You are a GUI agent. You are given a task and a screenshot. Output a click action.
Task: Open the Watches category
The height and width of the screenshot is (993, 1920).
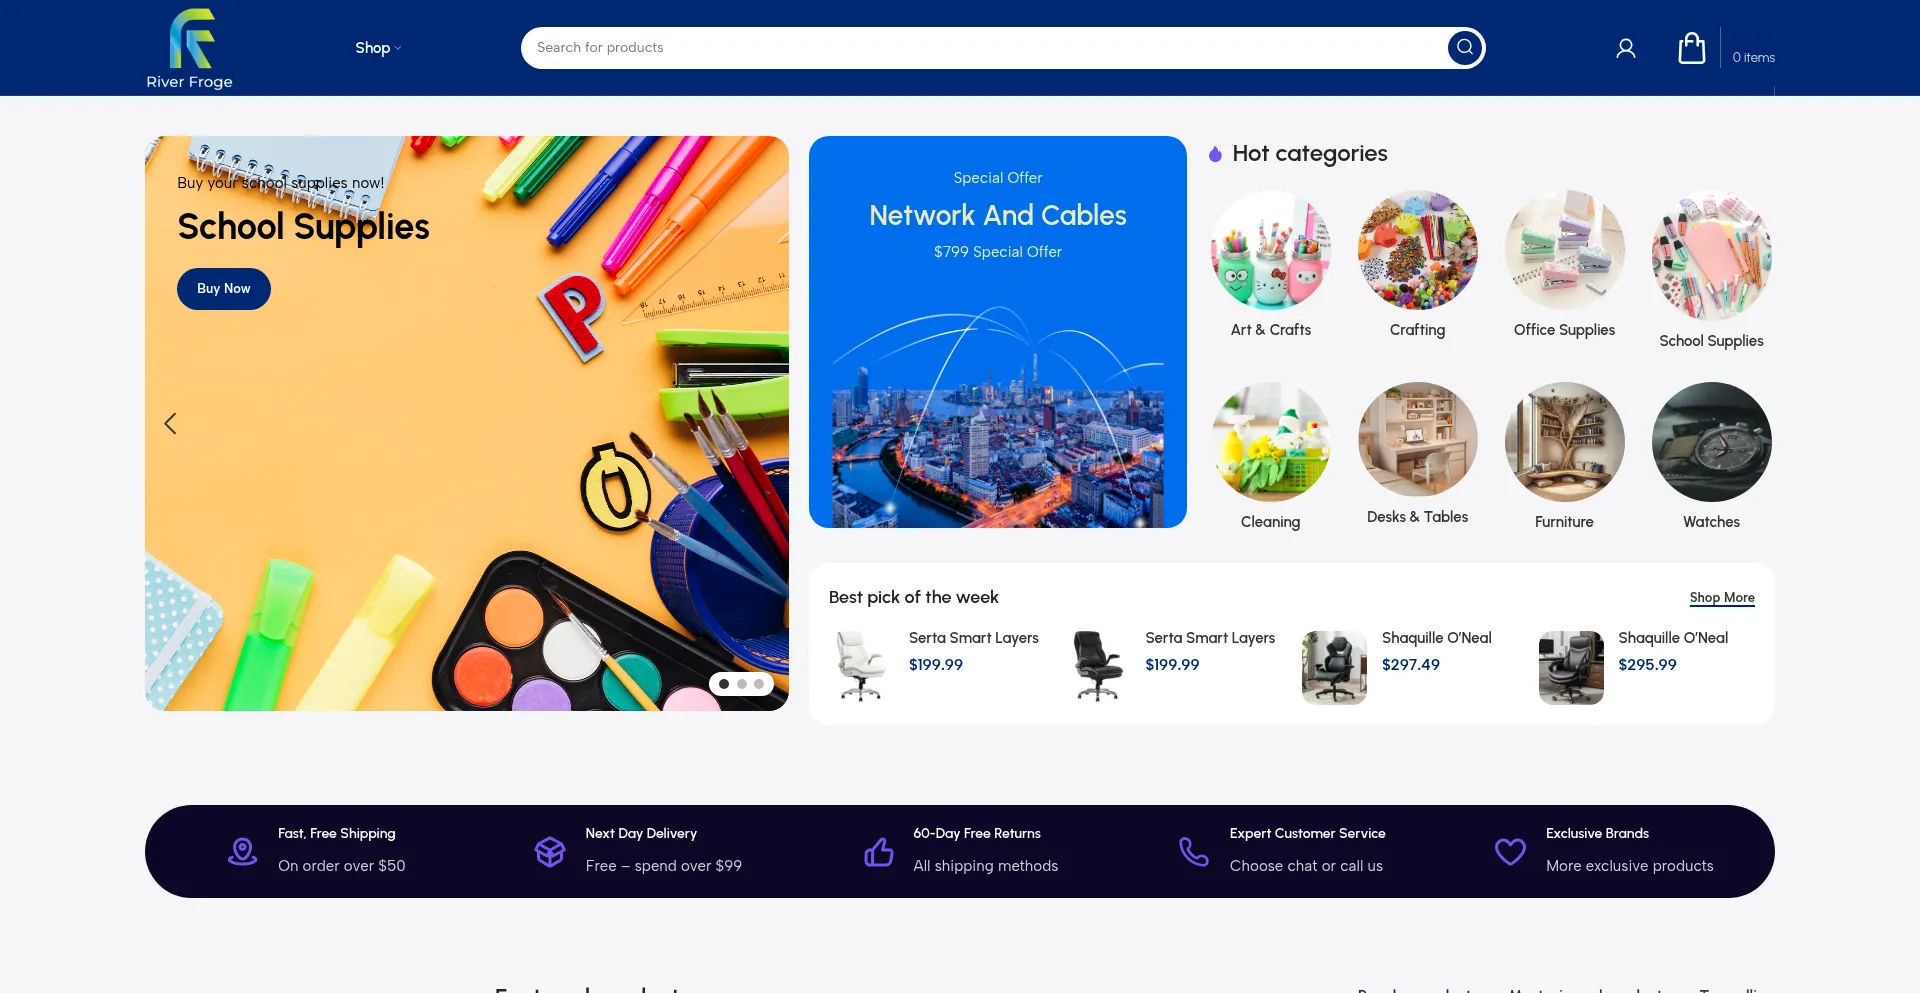[x=1711, y=456]
